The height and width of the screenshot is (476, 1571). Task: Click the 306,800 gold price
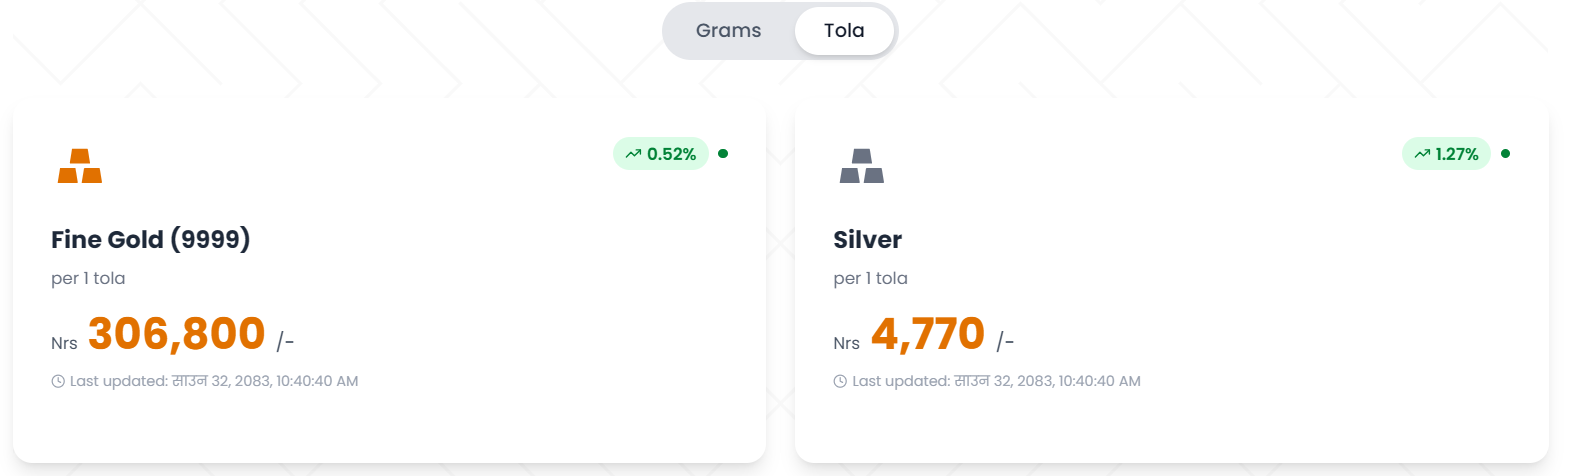177,334
